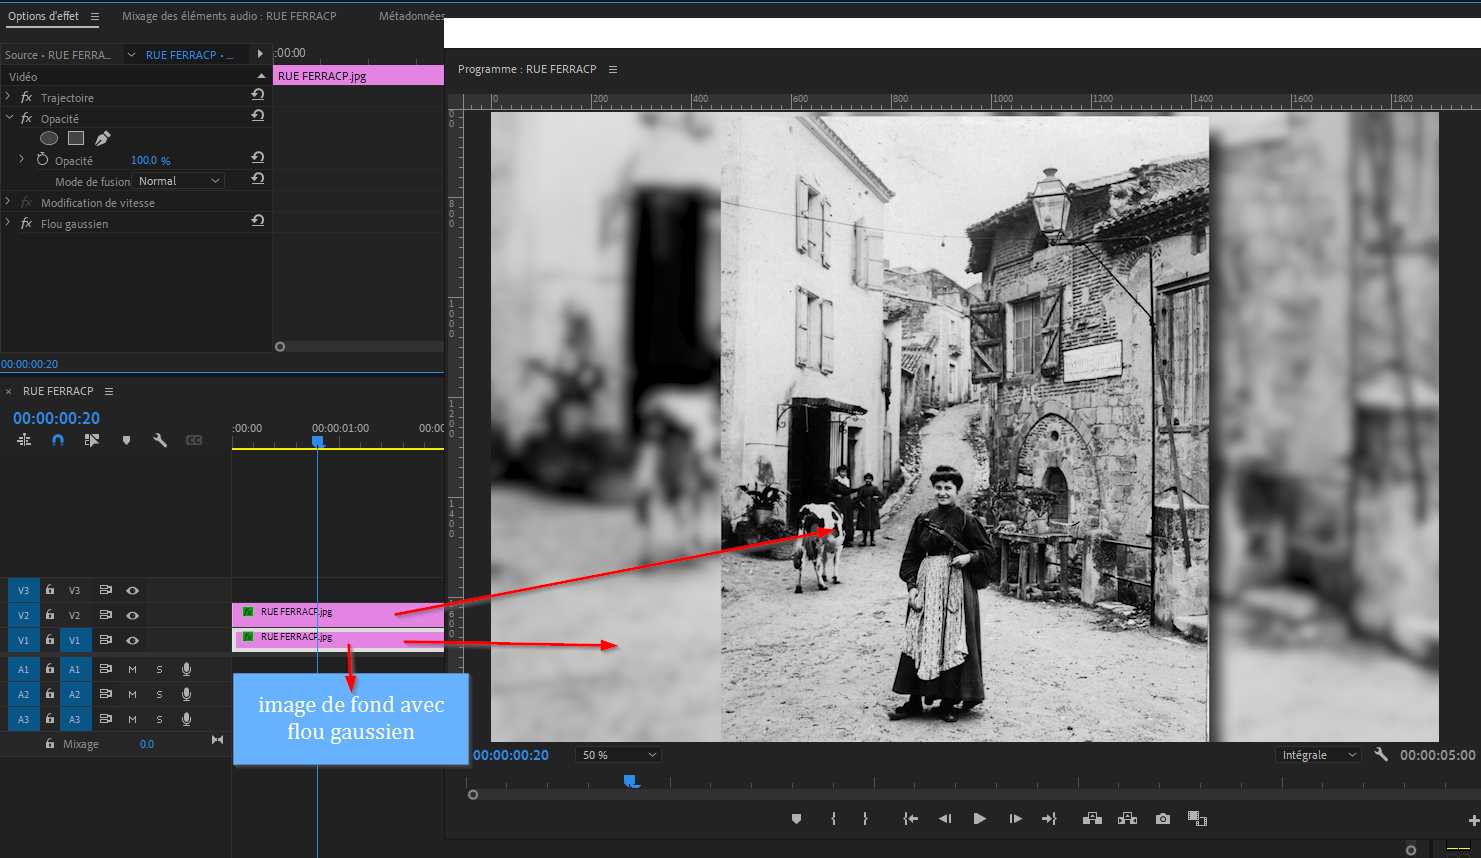
Task: Click the Export Frame camera icon
Action: coord(1162,818)
